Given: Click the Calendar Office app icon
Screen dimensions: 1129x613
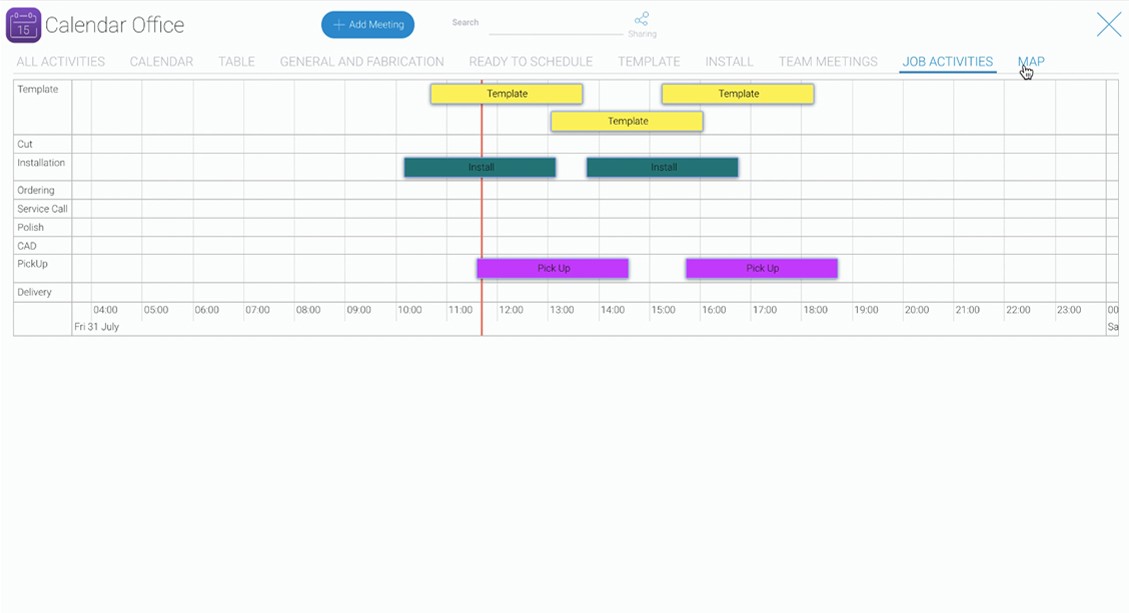Looking at the screenshot, I should 24,25.
